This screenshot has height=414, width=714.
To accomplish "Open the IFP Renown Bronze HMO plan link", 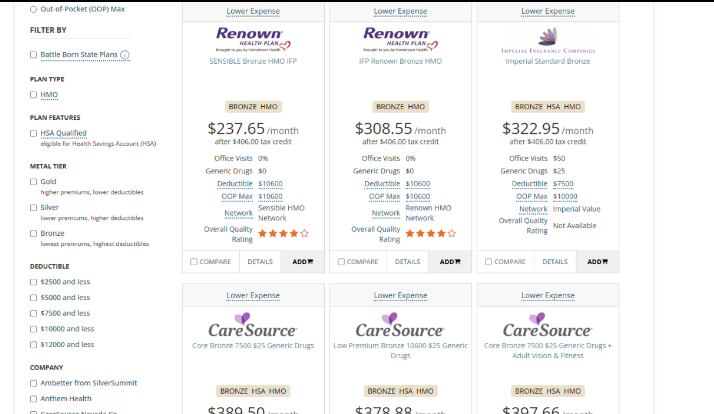I will 401,61.
